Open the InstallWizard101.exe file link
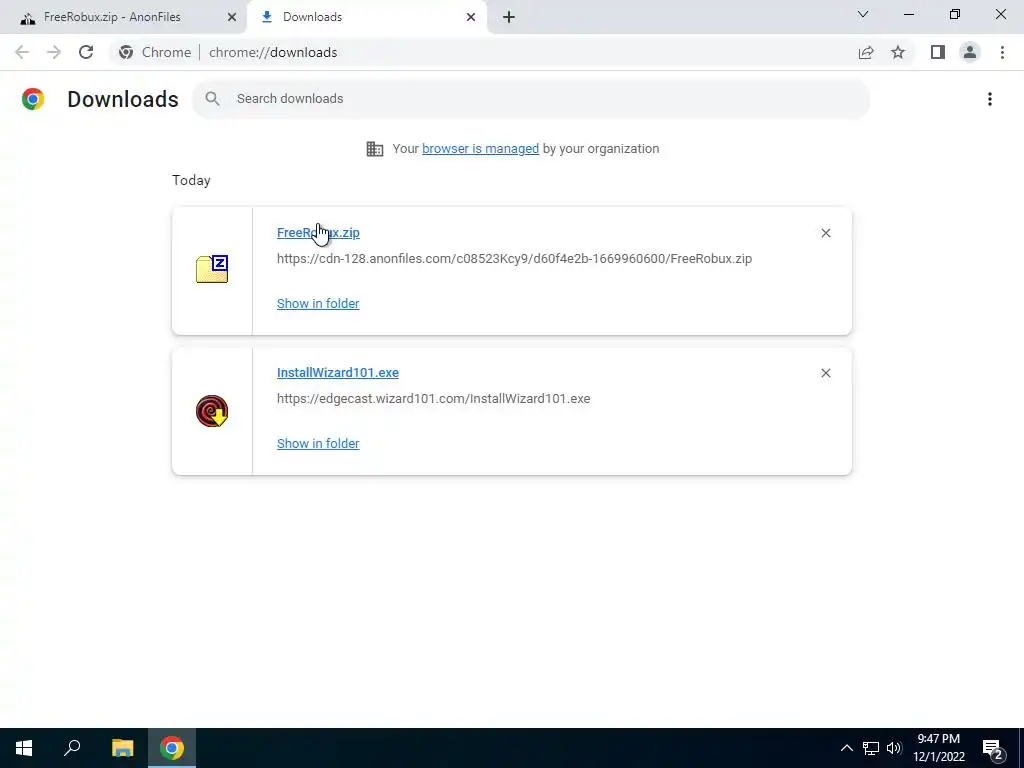This screenshot has height=768, width=1024. tap(338, 372)
